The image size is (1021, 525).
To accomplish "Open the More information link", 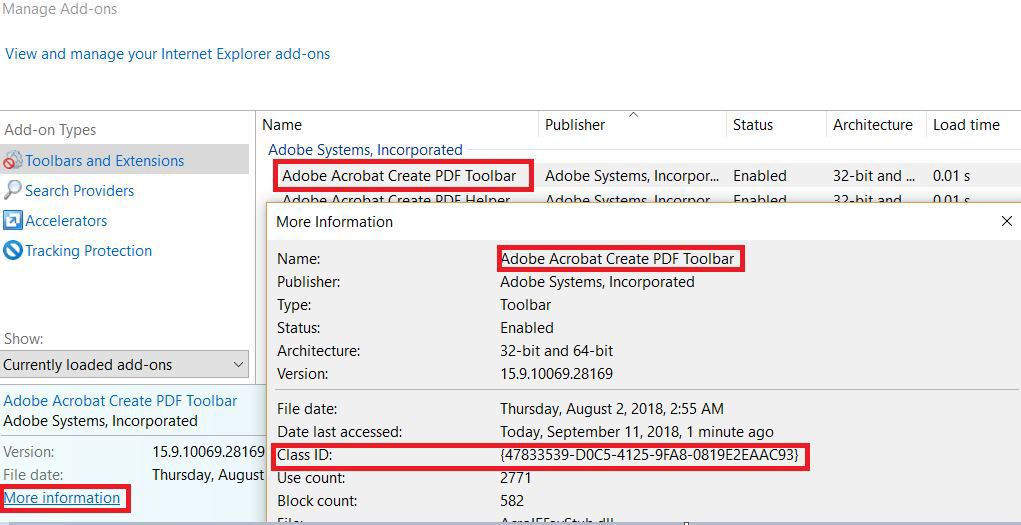I will pyautogui.click(x=62, y=498).
